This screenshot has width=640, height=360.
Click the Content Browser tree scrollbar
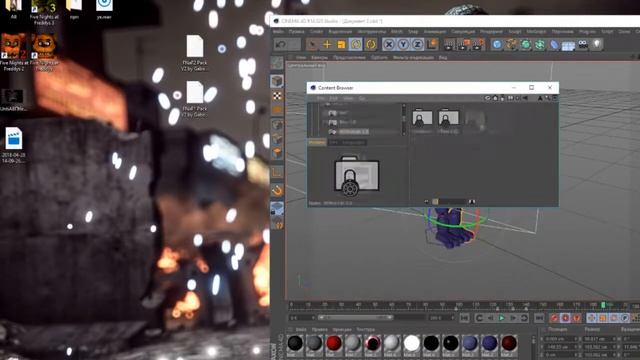[404, 119]
